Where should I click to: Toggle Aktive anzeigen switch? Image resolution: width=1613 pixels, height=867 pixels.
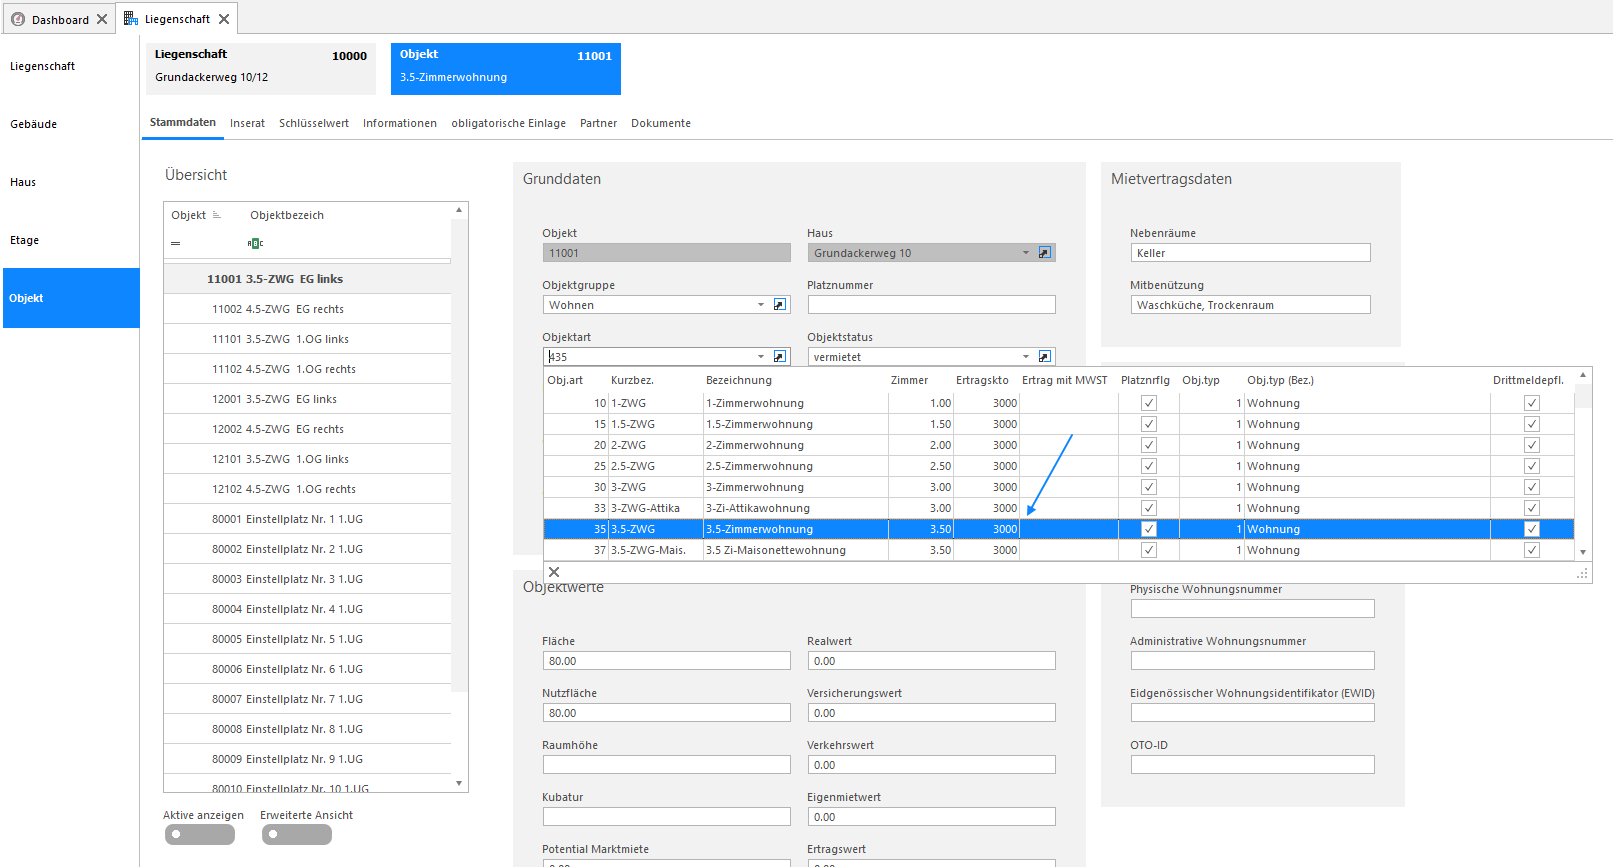click(200, 834)
